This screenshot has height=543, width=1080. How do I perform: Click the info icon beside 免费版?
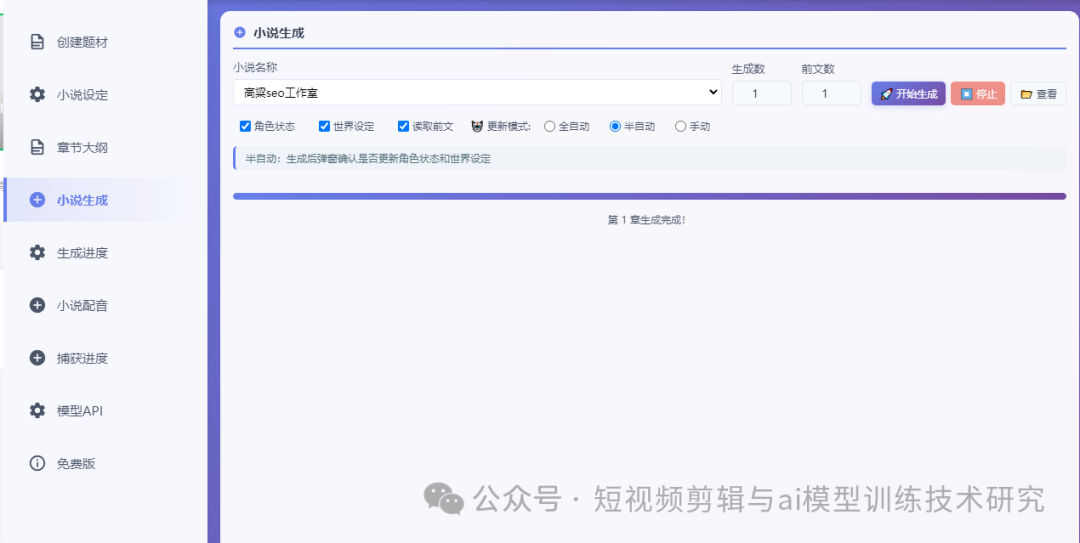(x=37, y=463)
